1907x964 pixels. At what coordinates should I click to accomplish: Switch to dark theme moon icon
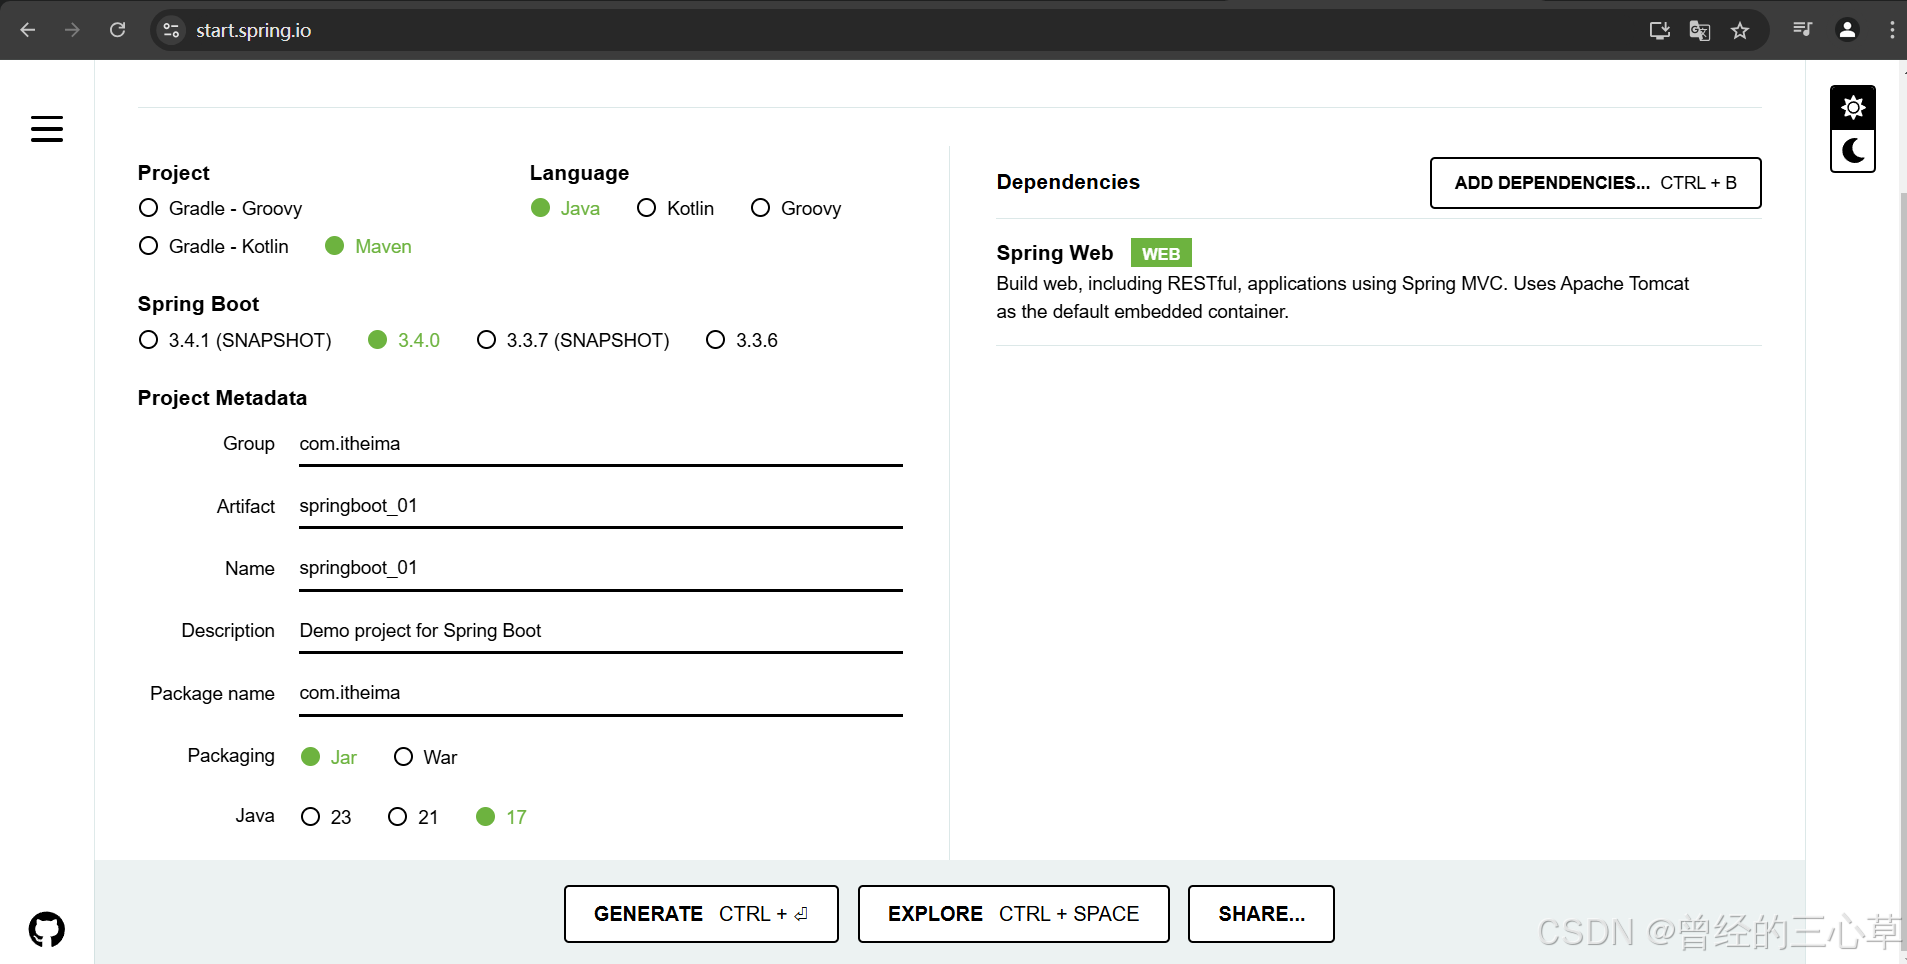tap(1853, 151)
